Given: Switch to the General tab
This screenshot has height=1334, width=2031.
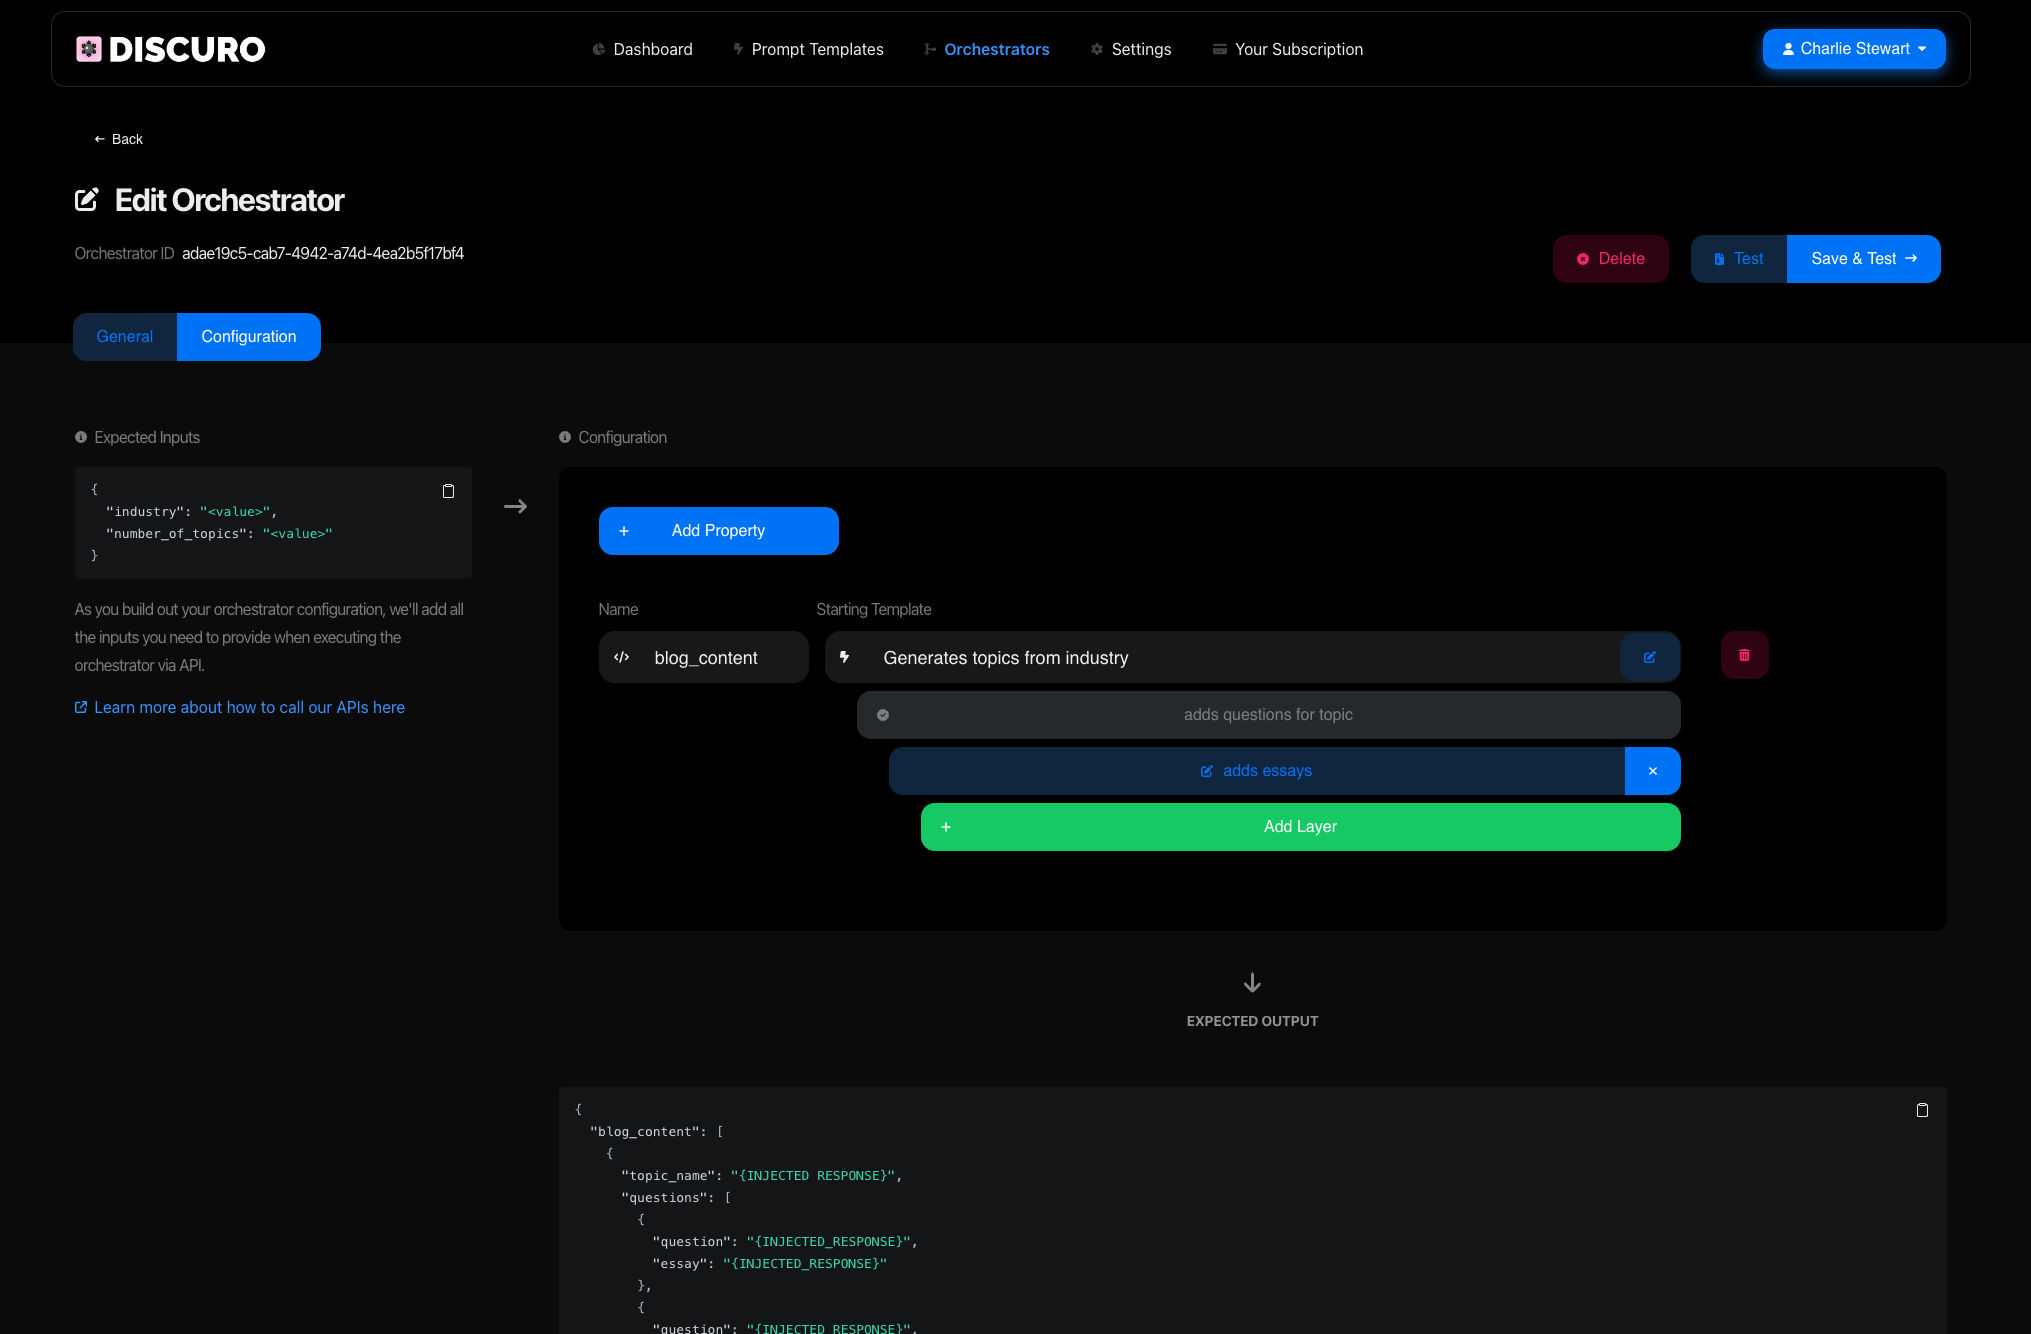Looking at the screenshot, I should coord(124,336).
